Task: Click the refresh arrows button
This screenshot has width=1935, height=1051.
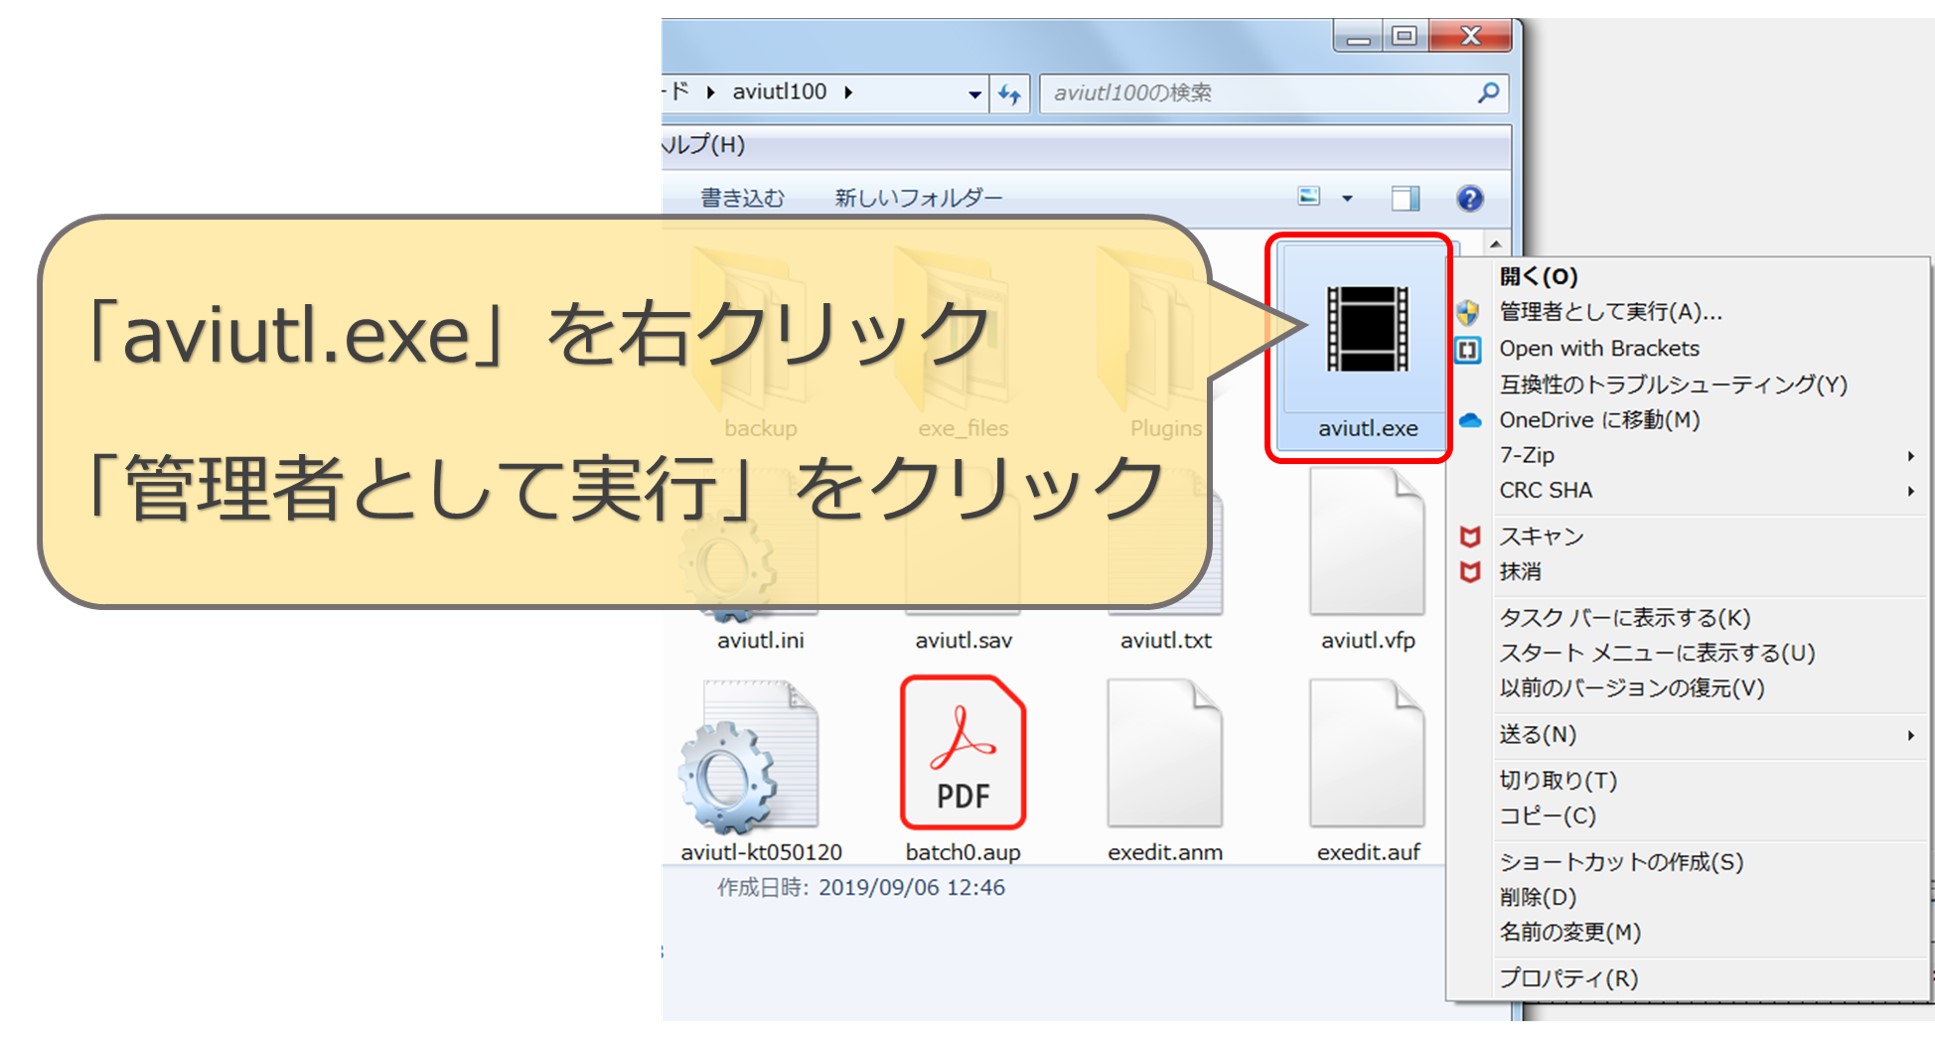Action: pyautogui.click(x=1010, y=94)
